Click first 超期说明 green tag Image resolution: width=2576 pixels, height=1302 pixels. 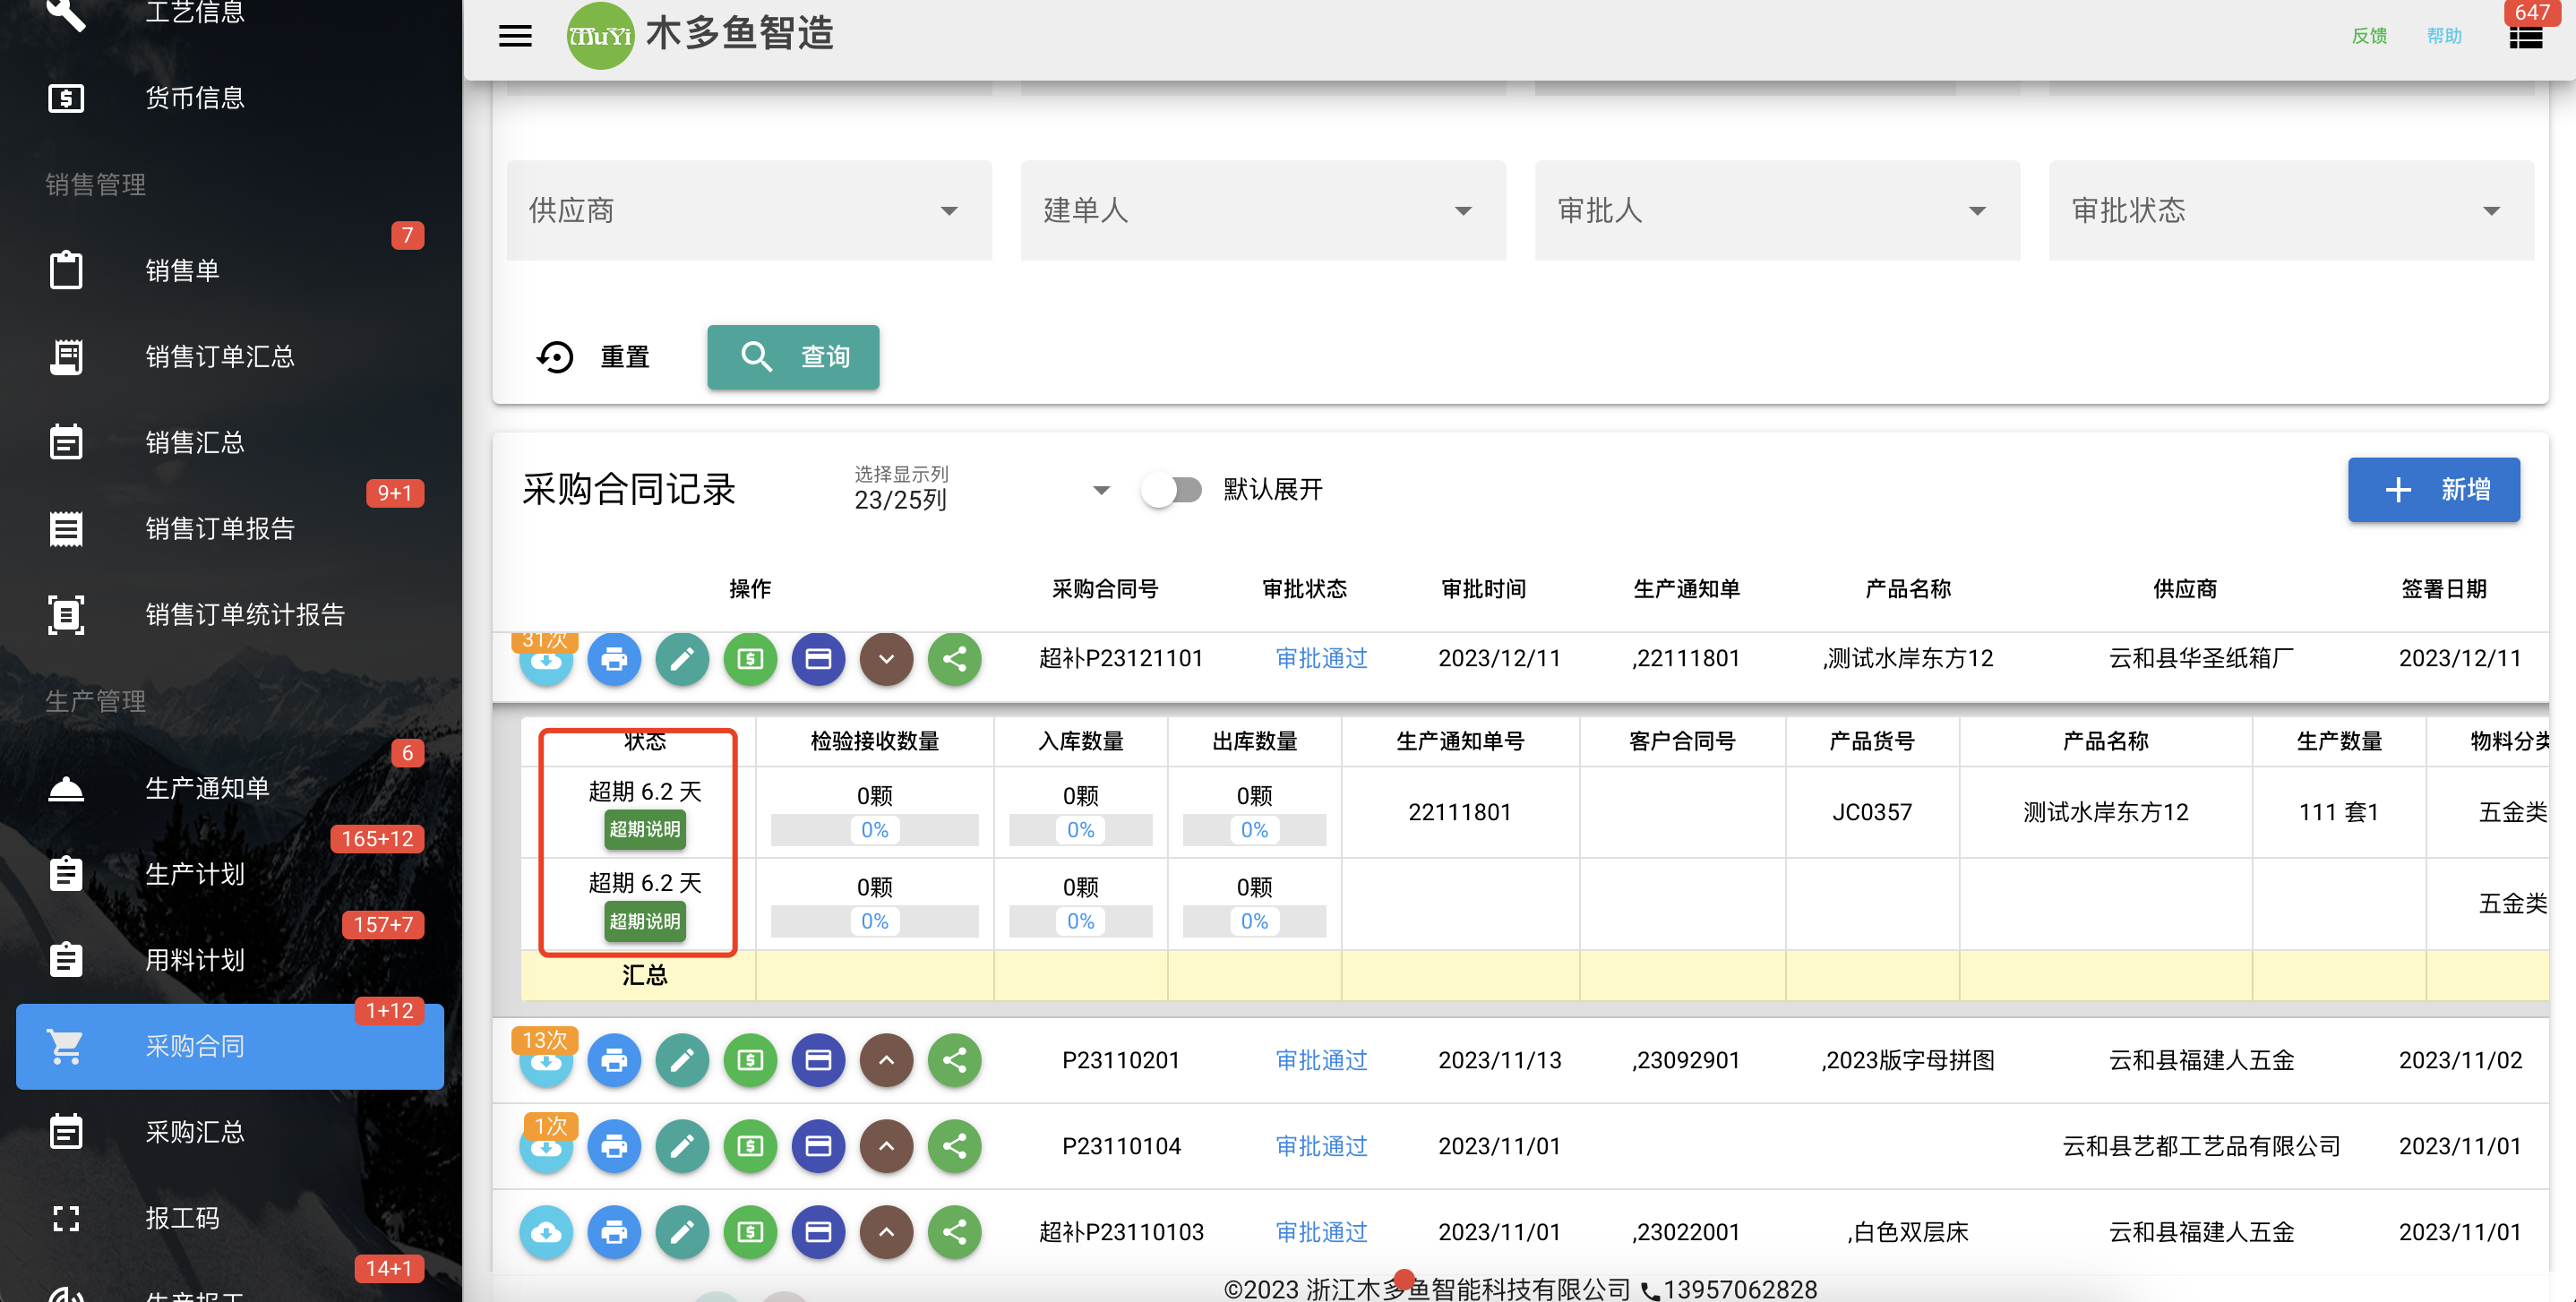pyautogui.click(x=645, y=829)
